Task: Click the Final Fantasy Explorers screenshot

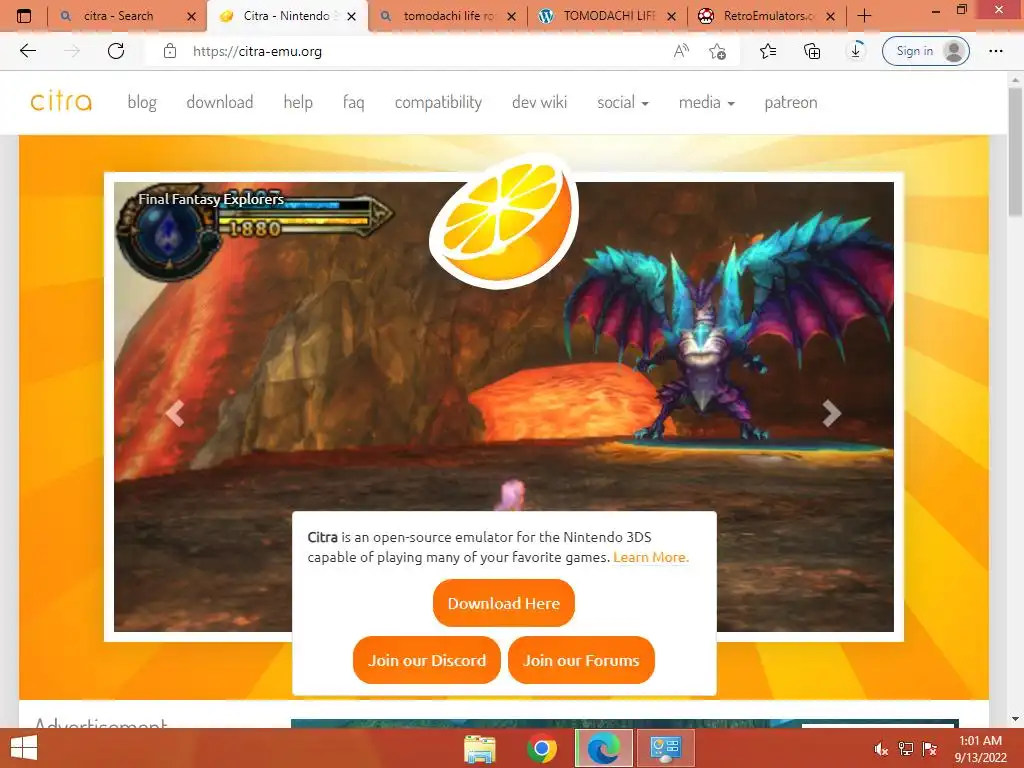Action: coord(504,406)
